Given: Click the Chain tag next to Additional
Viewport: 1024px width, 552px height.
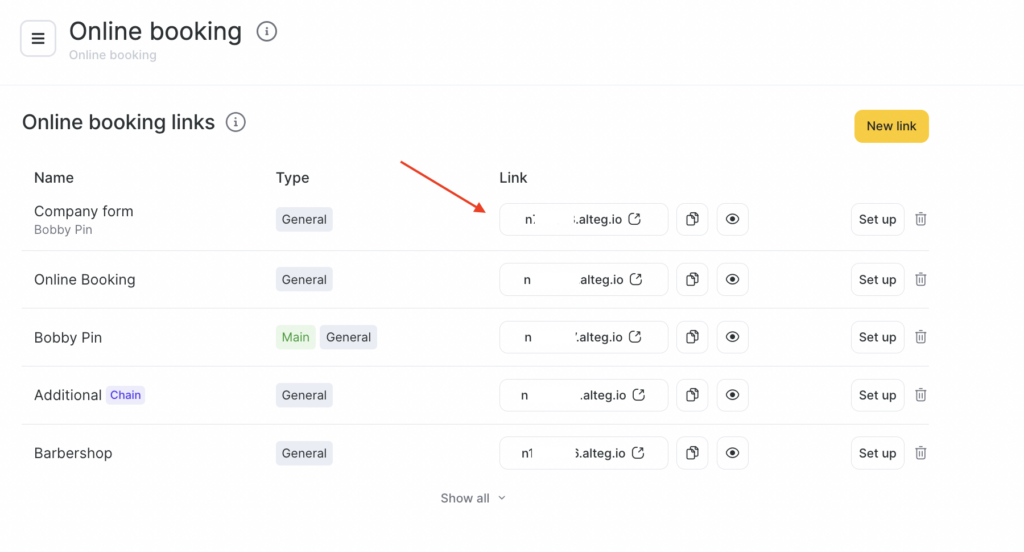Looking at the screenshot, I should tap(125, 395).
